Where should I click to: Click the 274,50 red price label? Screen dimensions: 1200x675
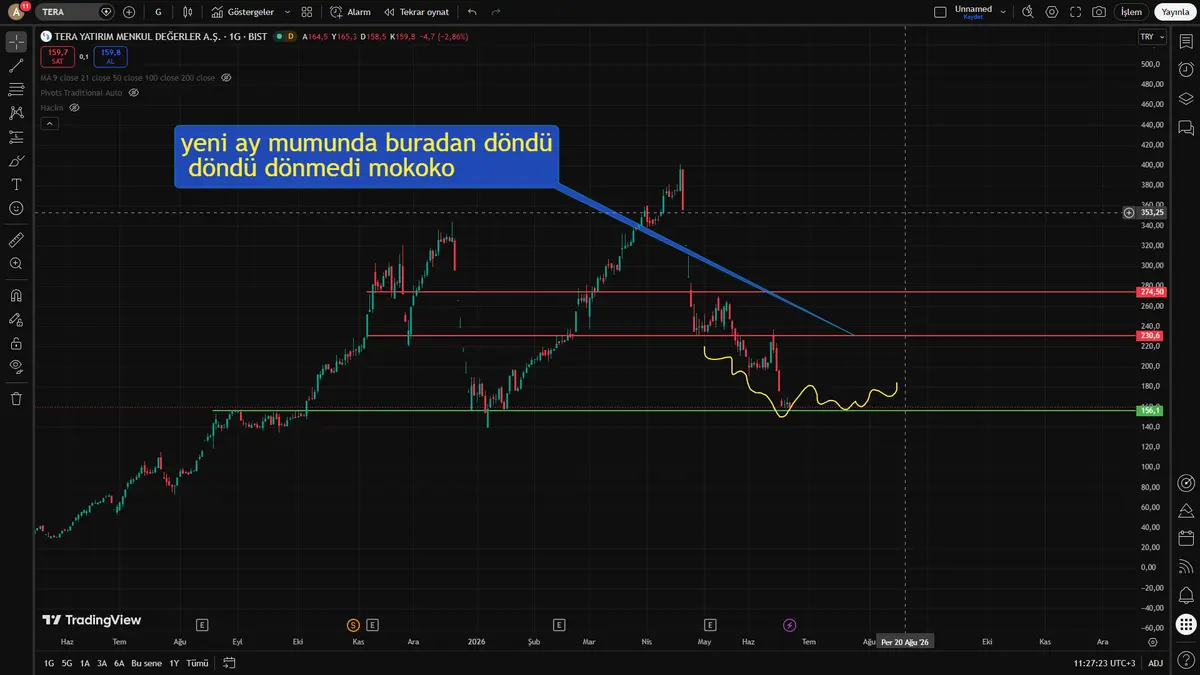click(x=1152, y=291)
